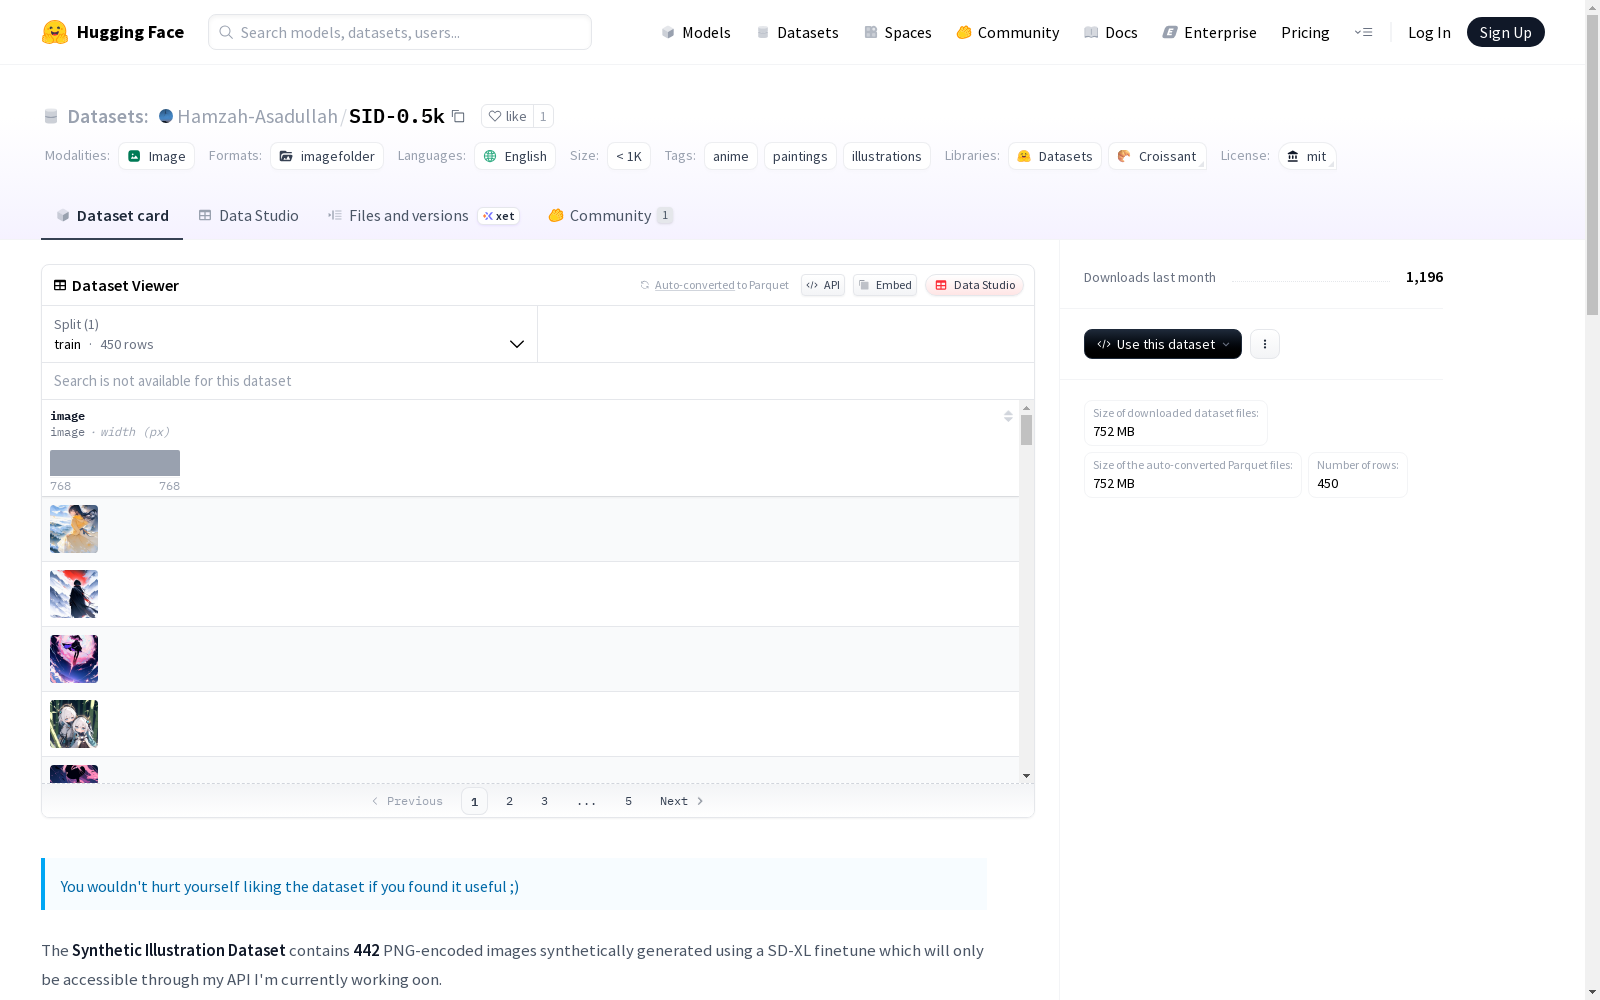Click the Hugging Face logo icon
The image size is (1600, 1000).
tap(55, 32)
